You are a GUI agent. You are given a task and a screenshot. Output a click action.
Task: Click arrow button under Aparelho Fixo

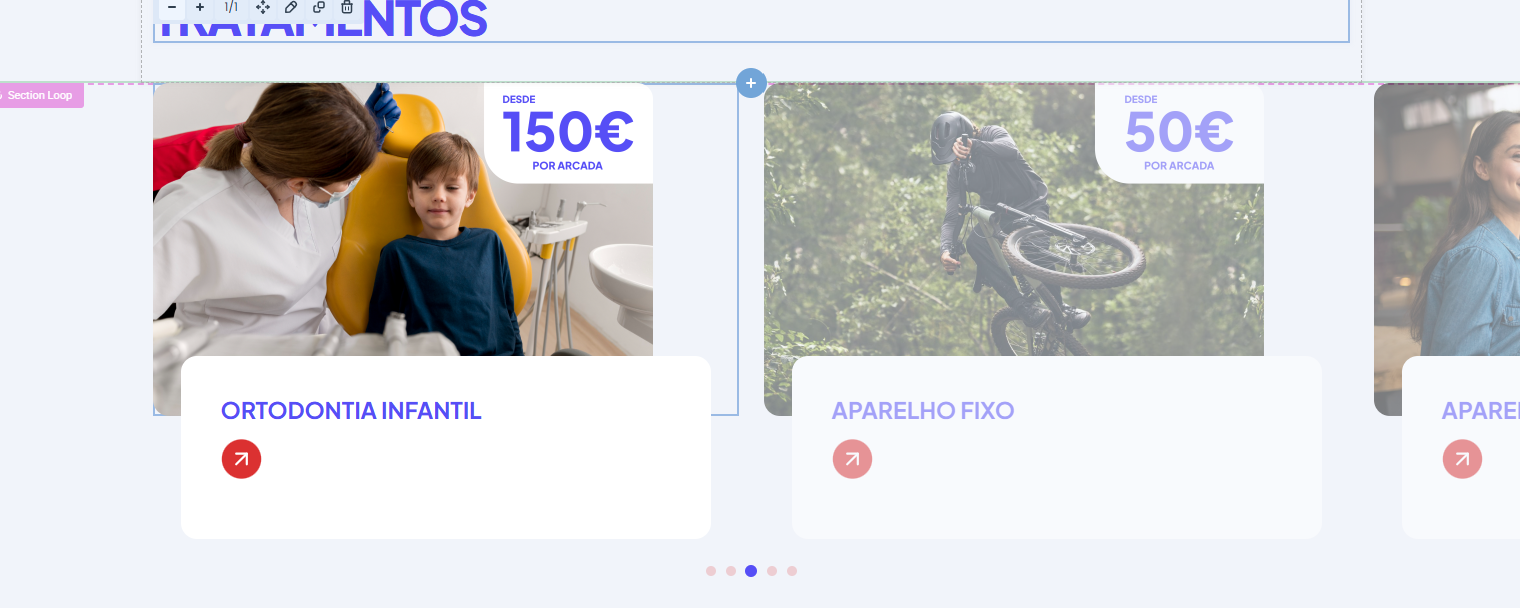pos(852,459)
